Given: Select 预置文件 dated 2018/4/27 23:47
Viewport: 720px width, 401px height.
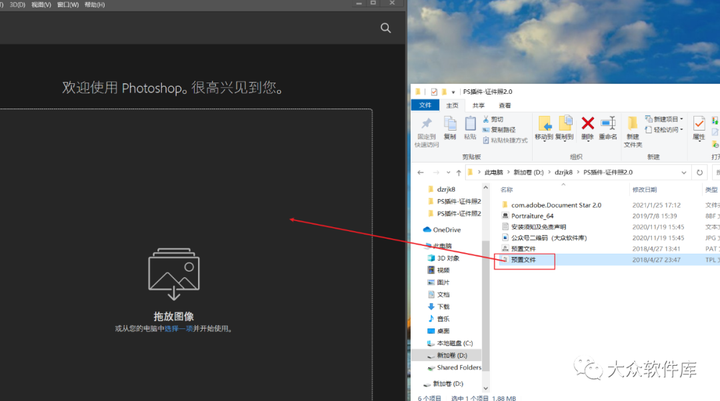Looking at the screenshot, I should (x=523, y=260).
